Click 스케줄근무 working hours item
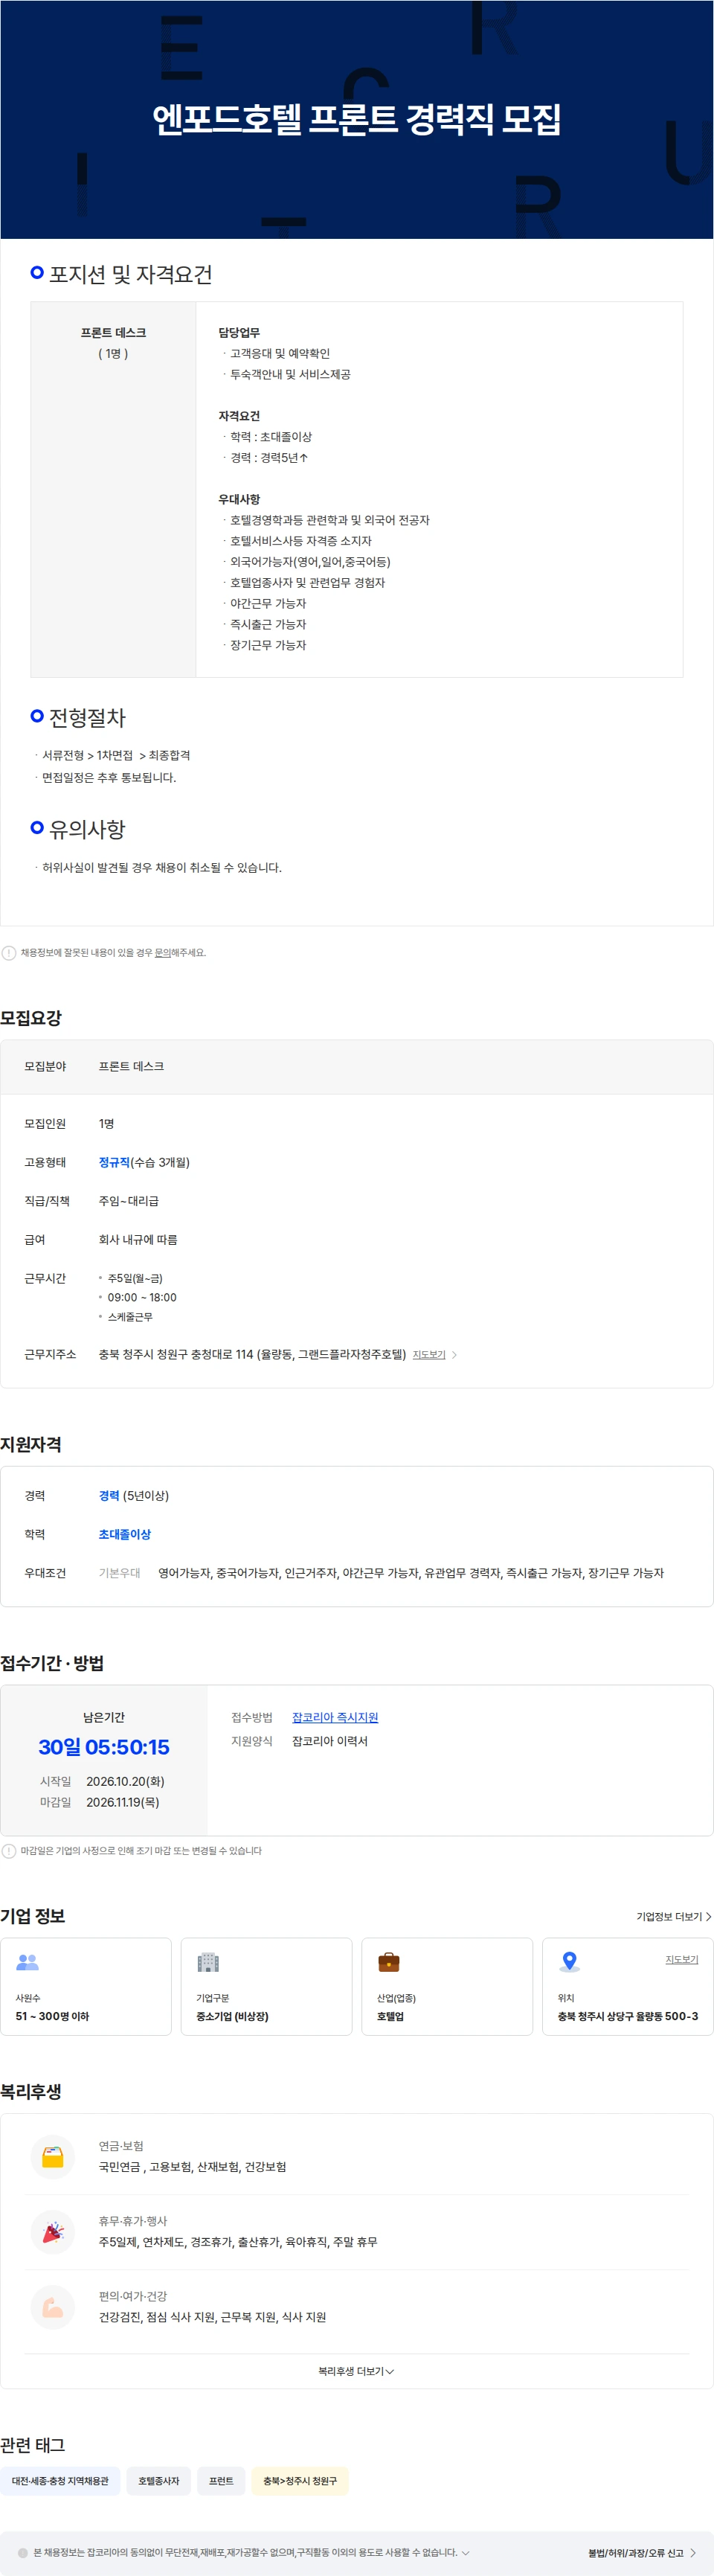 (x=130, y=1317)
